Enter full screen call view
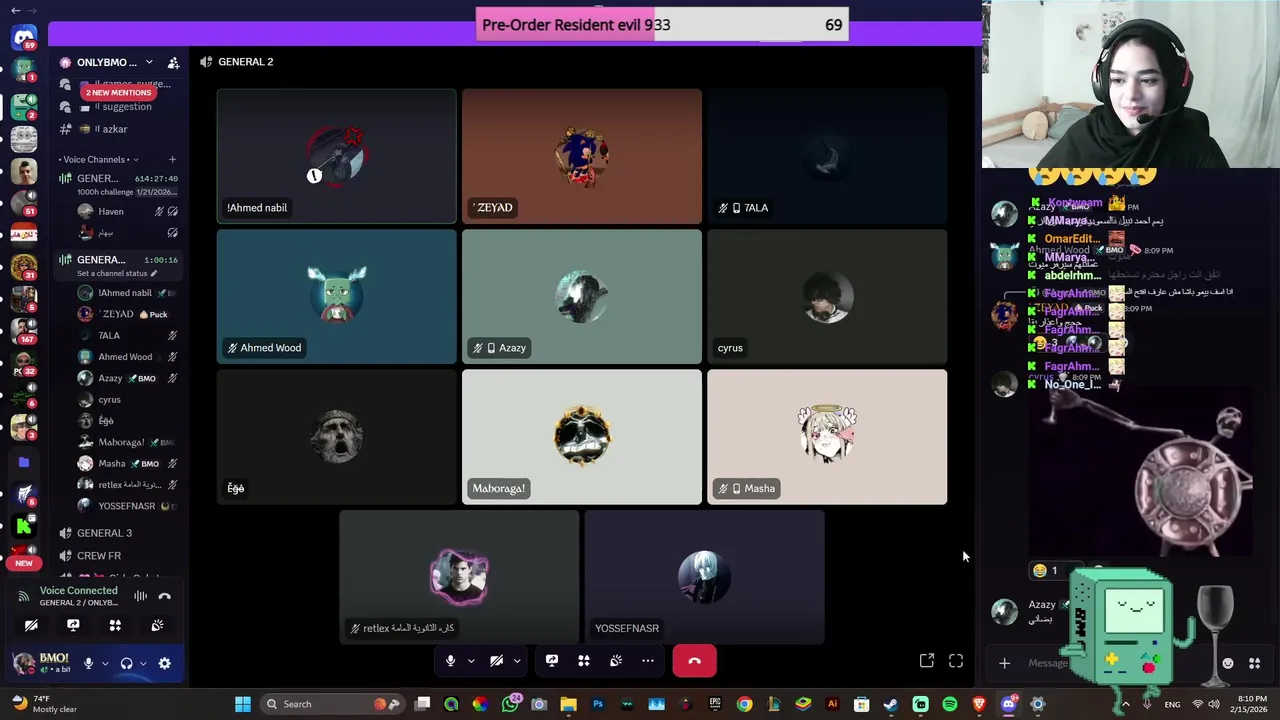Image resolution: width=1280 pixels, height=720 pixels. coord(956,661)
